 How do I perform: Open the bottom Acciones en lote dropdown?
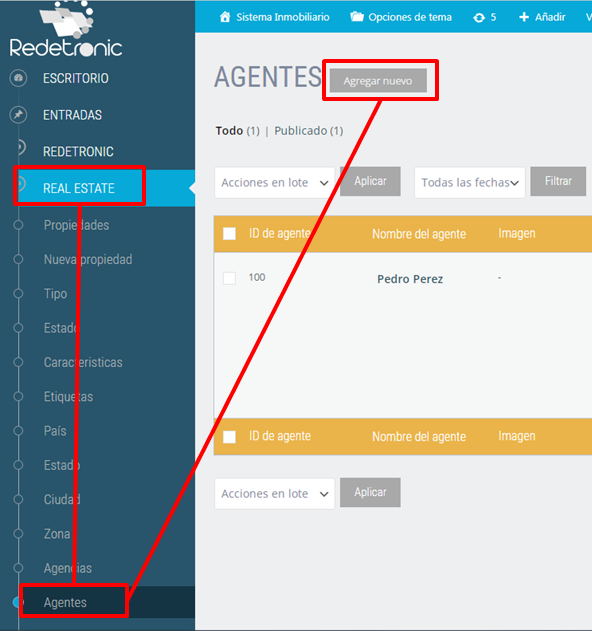(x=274, y=494)
